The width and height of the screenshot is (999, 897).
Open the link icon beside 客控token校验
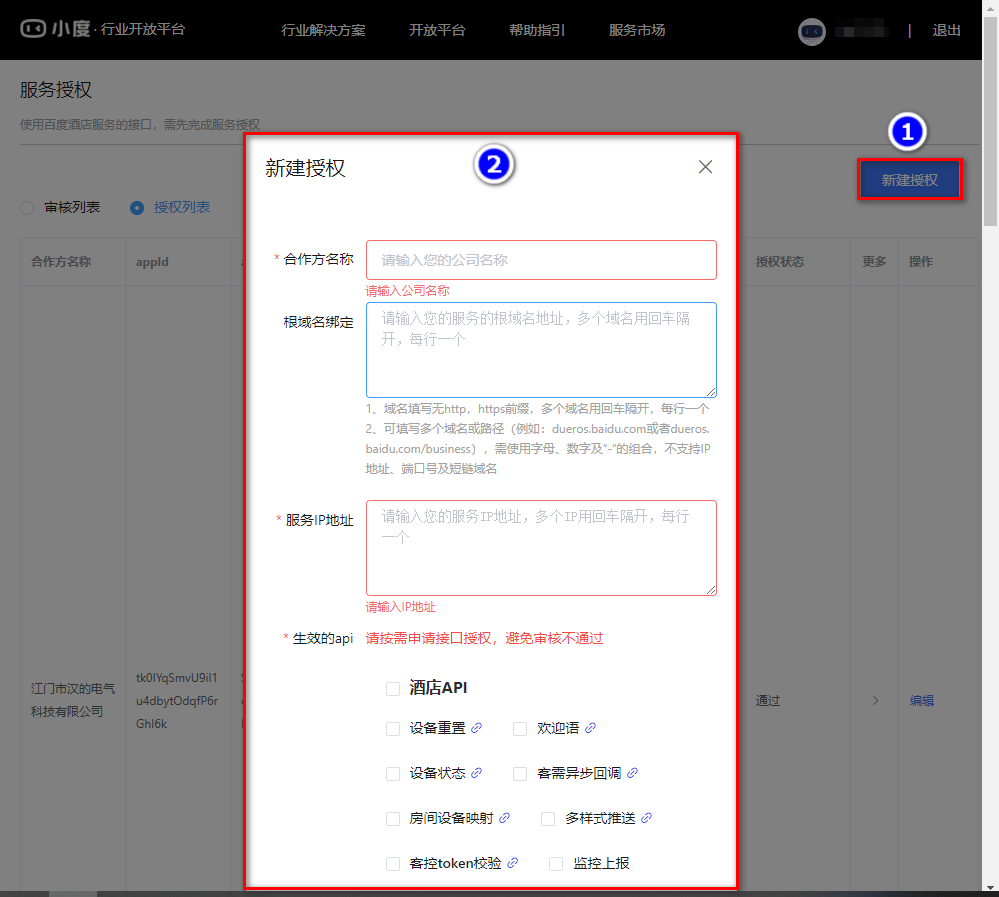[x=513, y=863]
